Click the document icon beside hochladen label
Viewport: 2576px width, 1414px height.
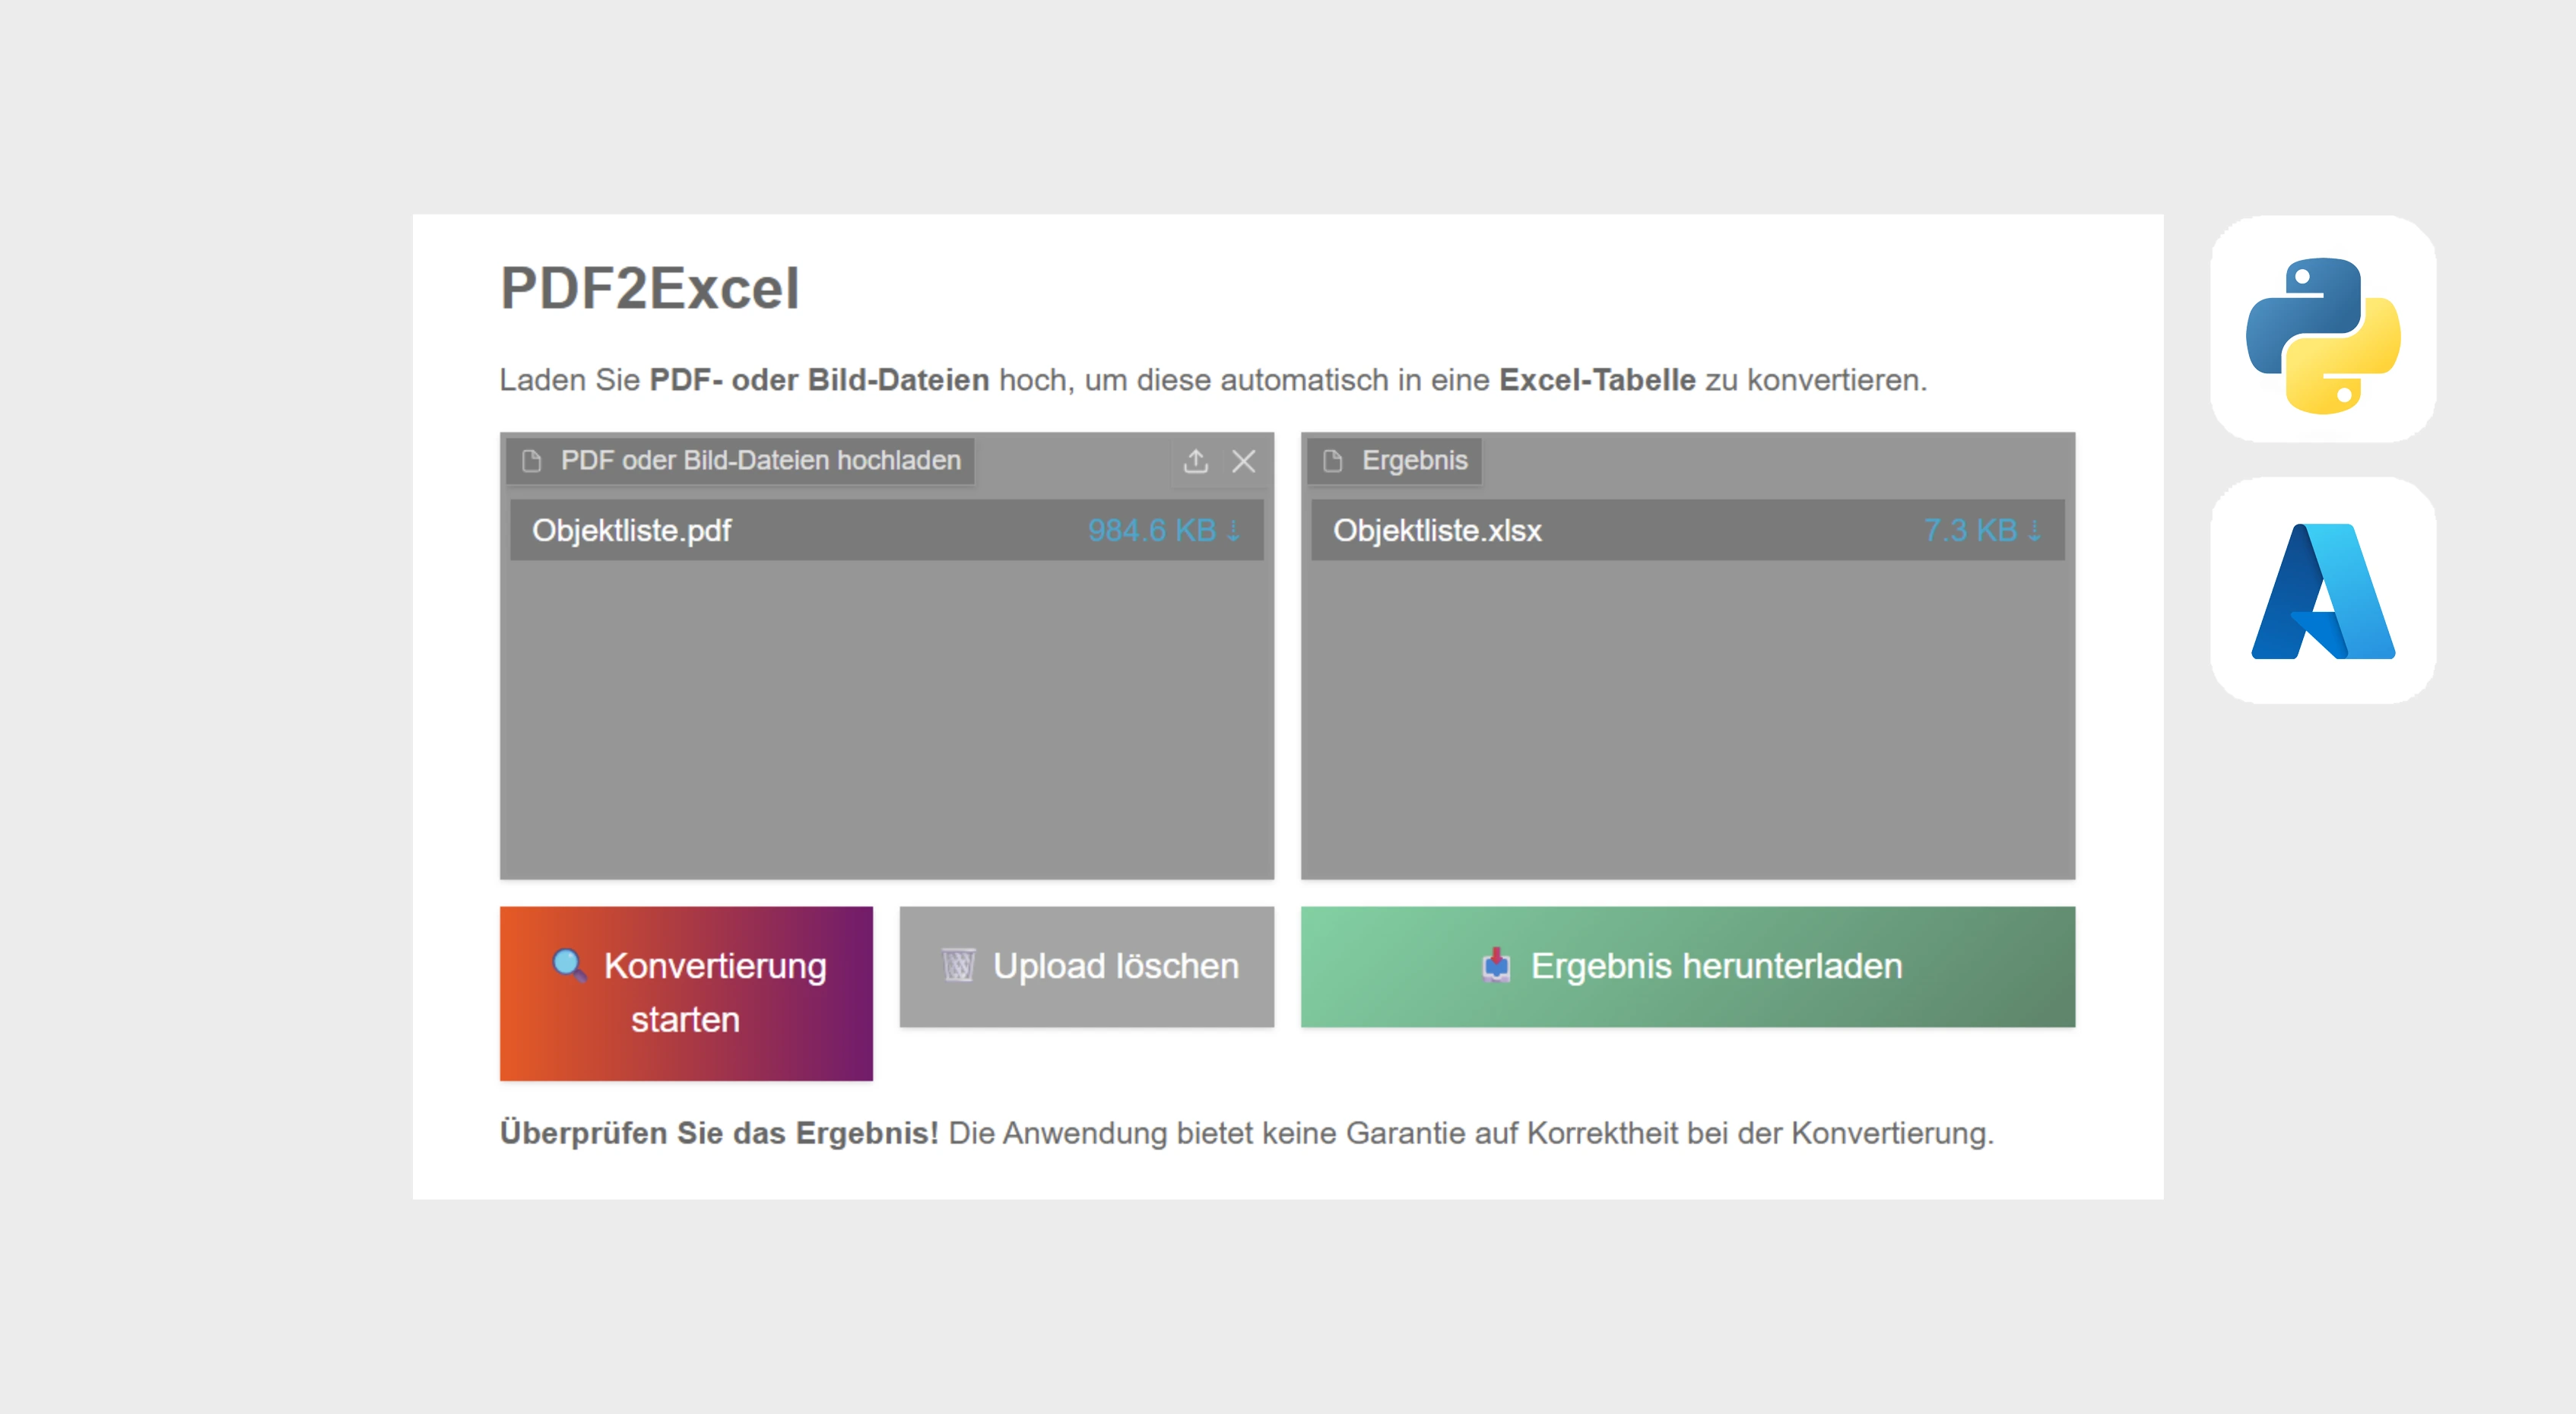[532, 461]
